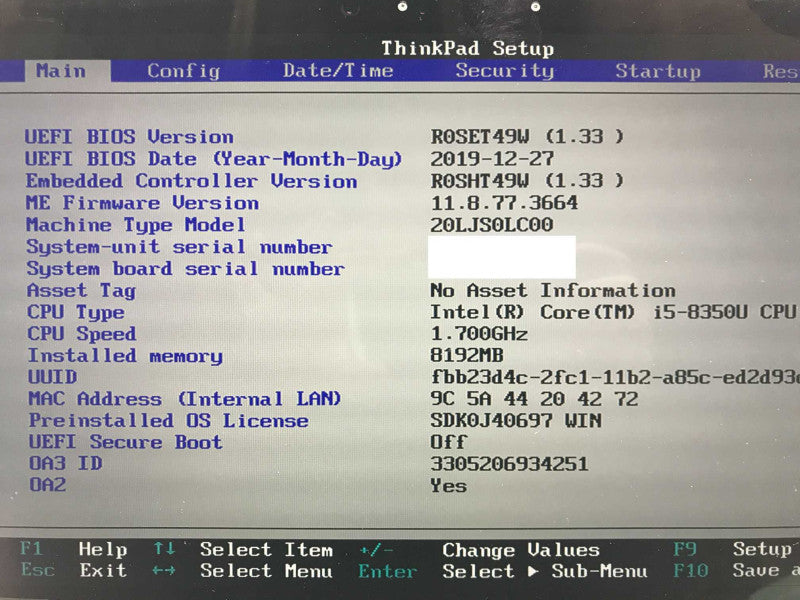Click the Installed memory label

pyautogui.click(x=125, y=356)
